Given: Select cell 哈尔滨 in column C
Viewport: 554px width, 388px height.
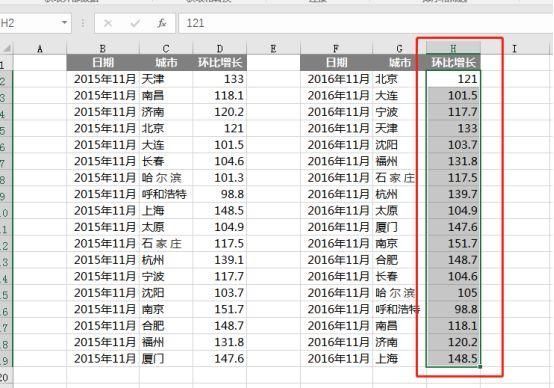Looking at the screenshot, I should (x=166, y=178).
